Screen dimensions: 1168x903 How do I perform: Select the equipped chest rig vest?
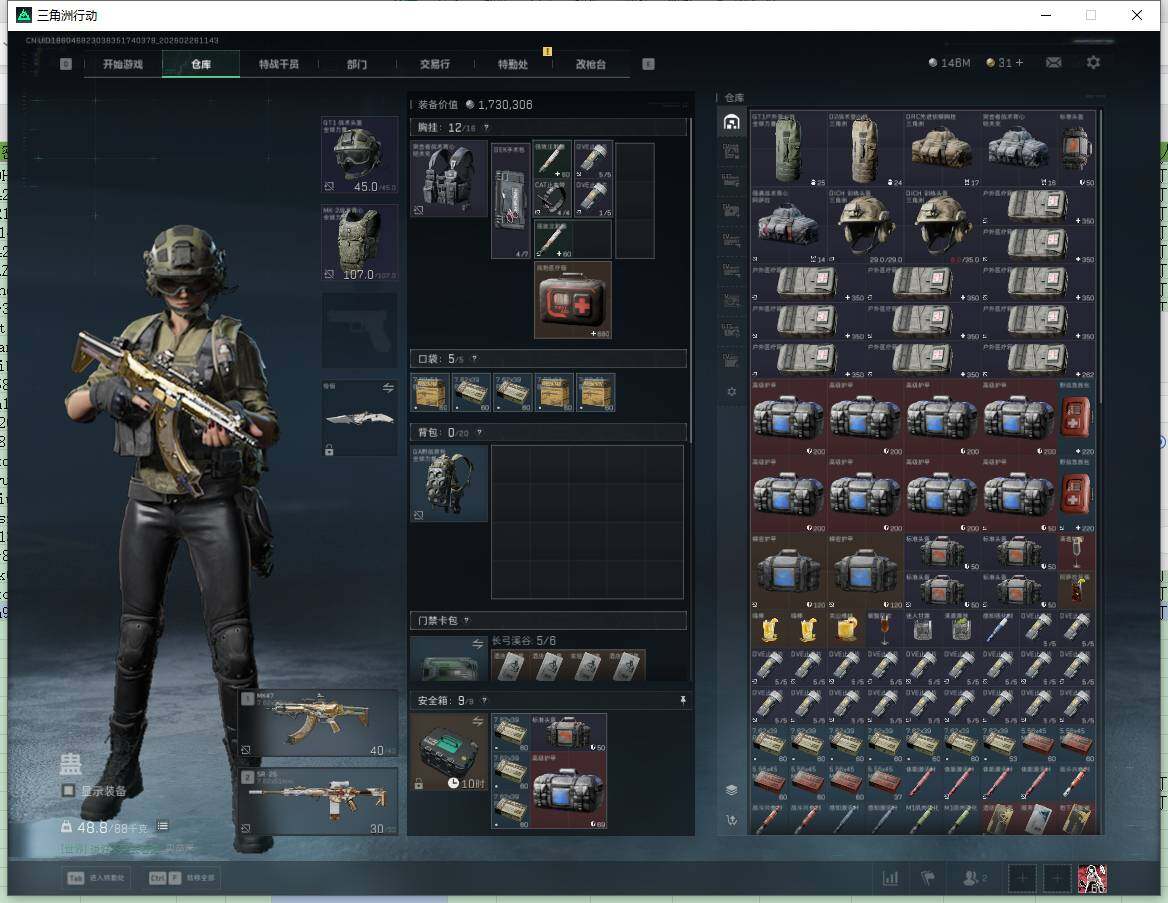[x=449, y=179]
